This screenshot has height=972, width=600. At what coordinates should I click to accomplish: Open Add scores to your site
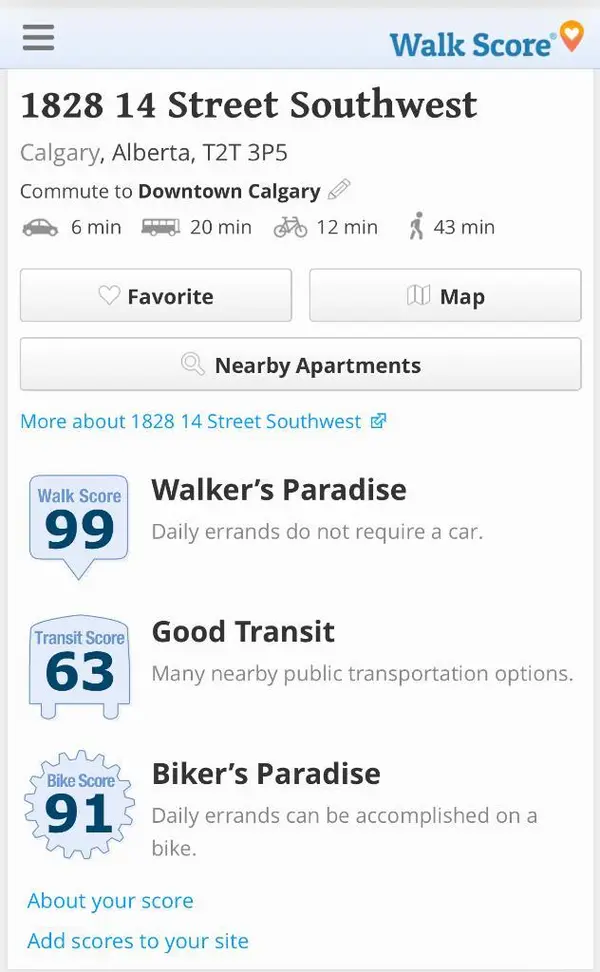pos(137,941)
